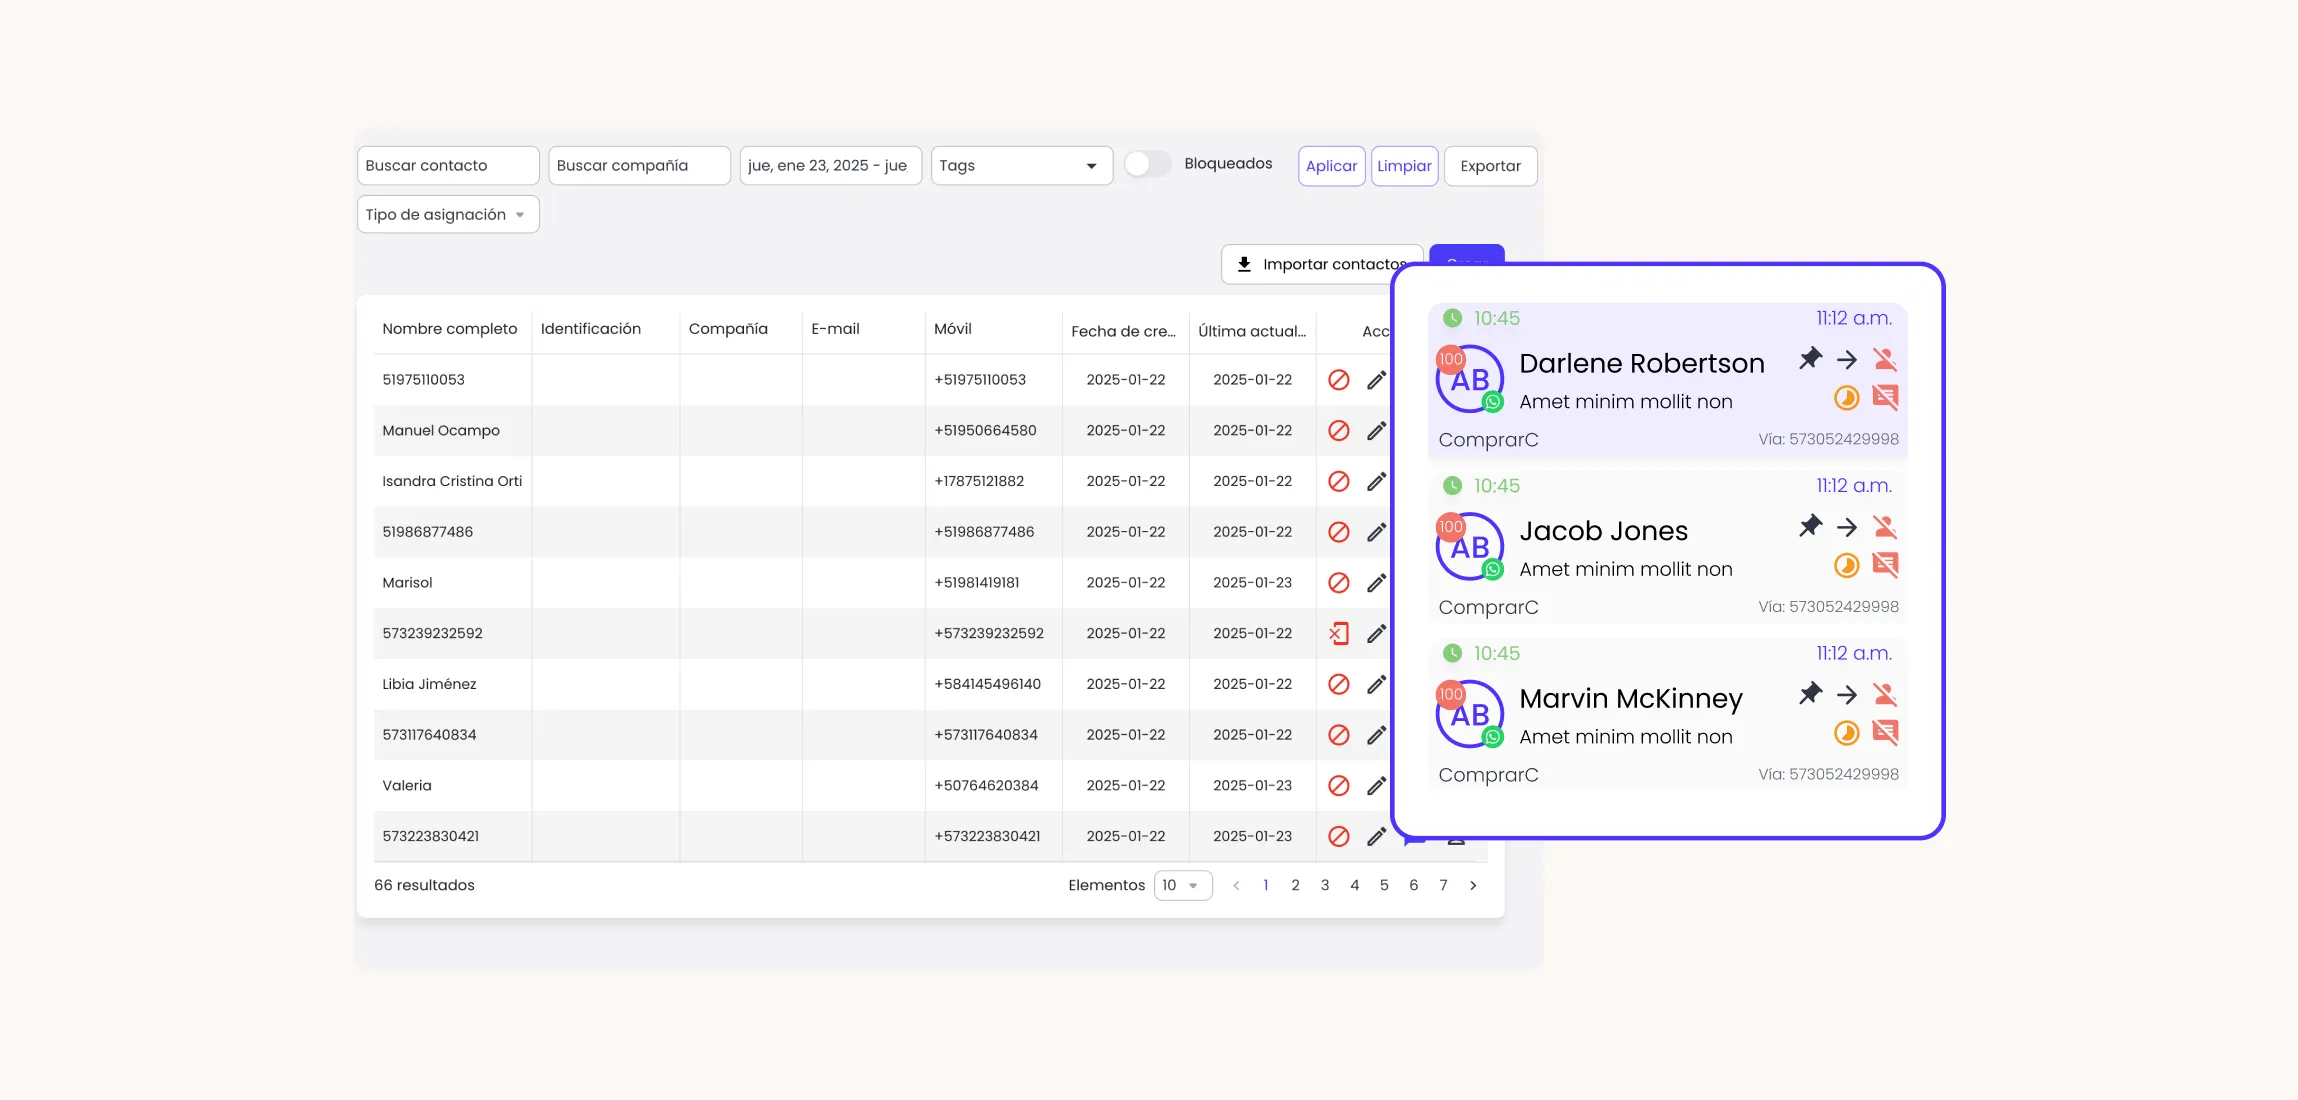Go to page 4

click(1355, 885)
